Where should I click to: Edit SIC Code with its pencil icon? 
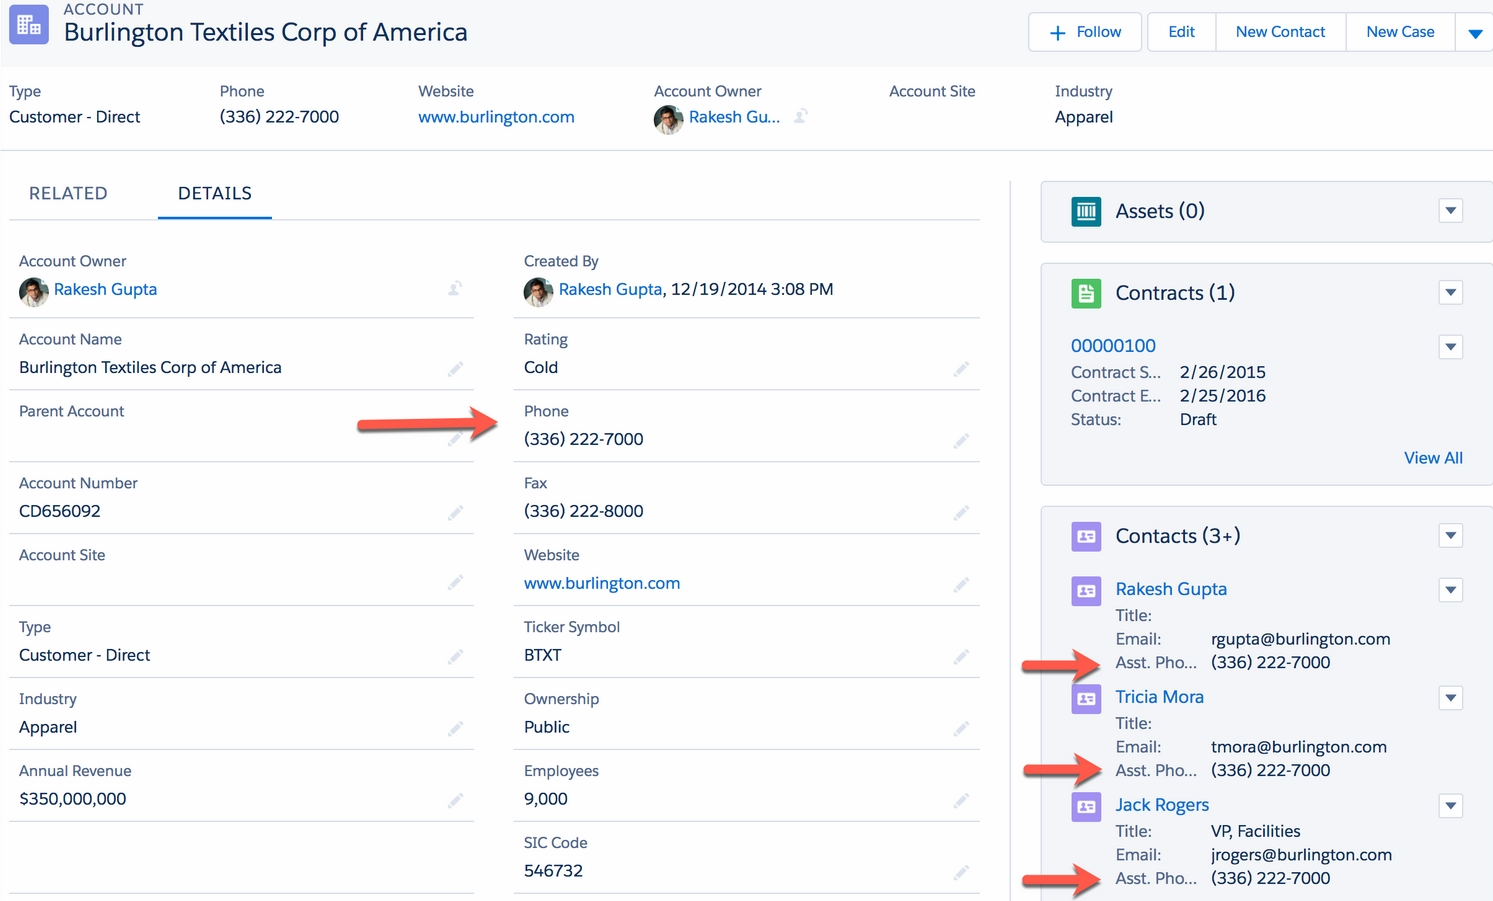(x=961, y=873)
